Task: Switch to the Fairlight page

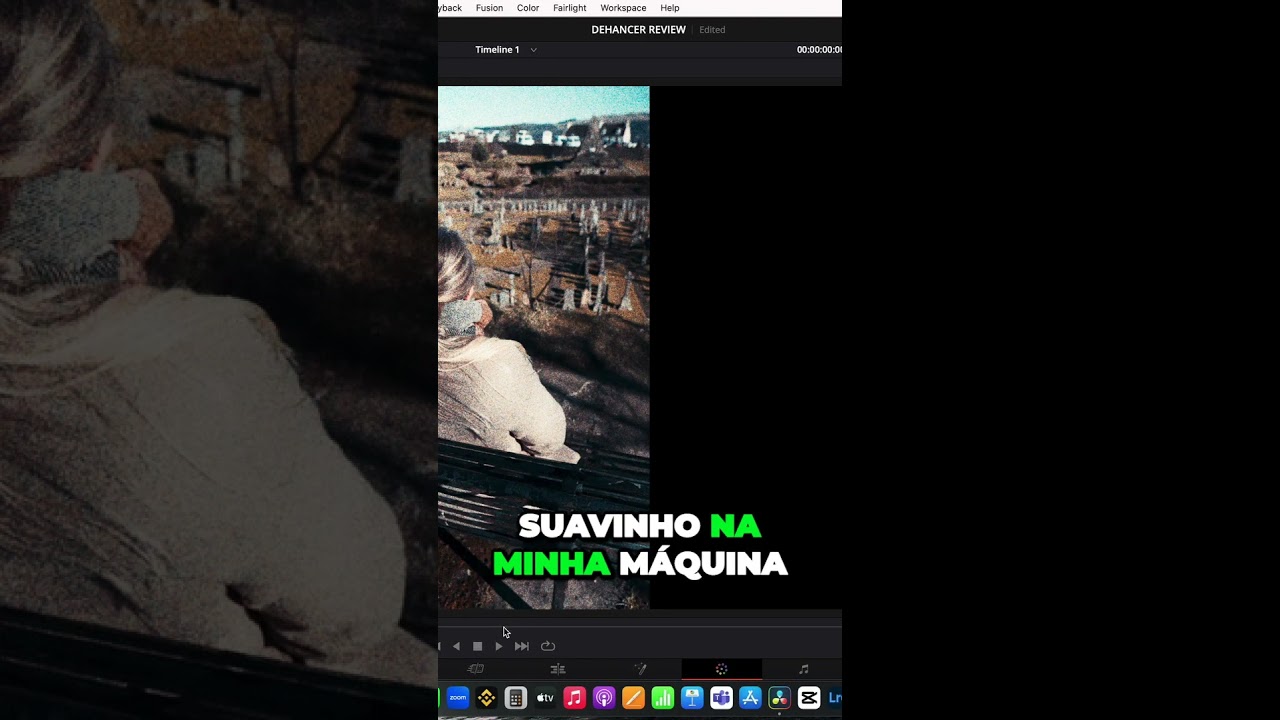Action: [803, 669]
